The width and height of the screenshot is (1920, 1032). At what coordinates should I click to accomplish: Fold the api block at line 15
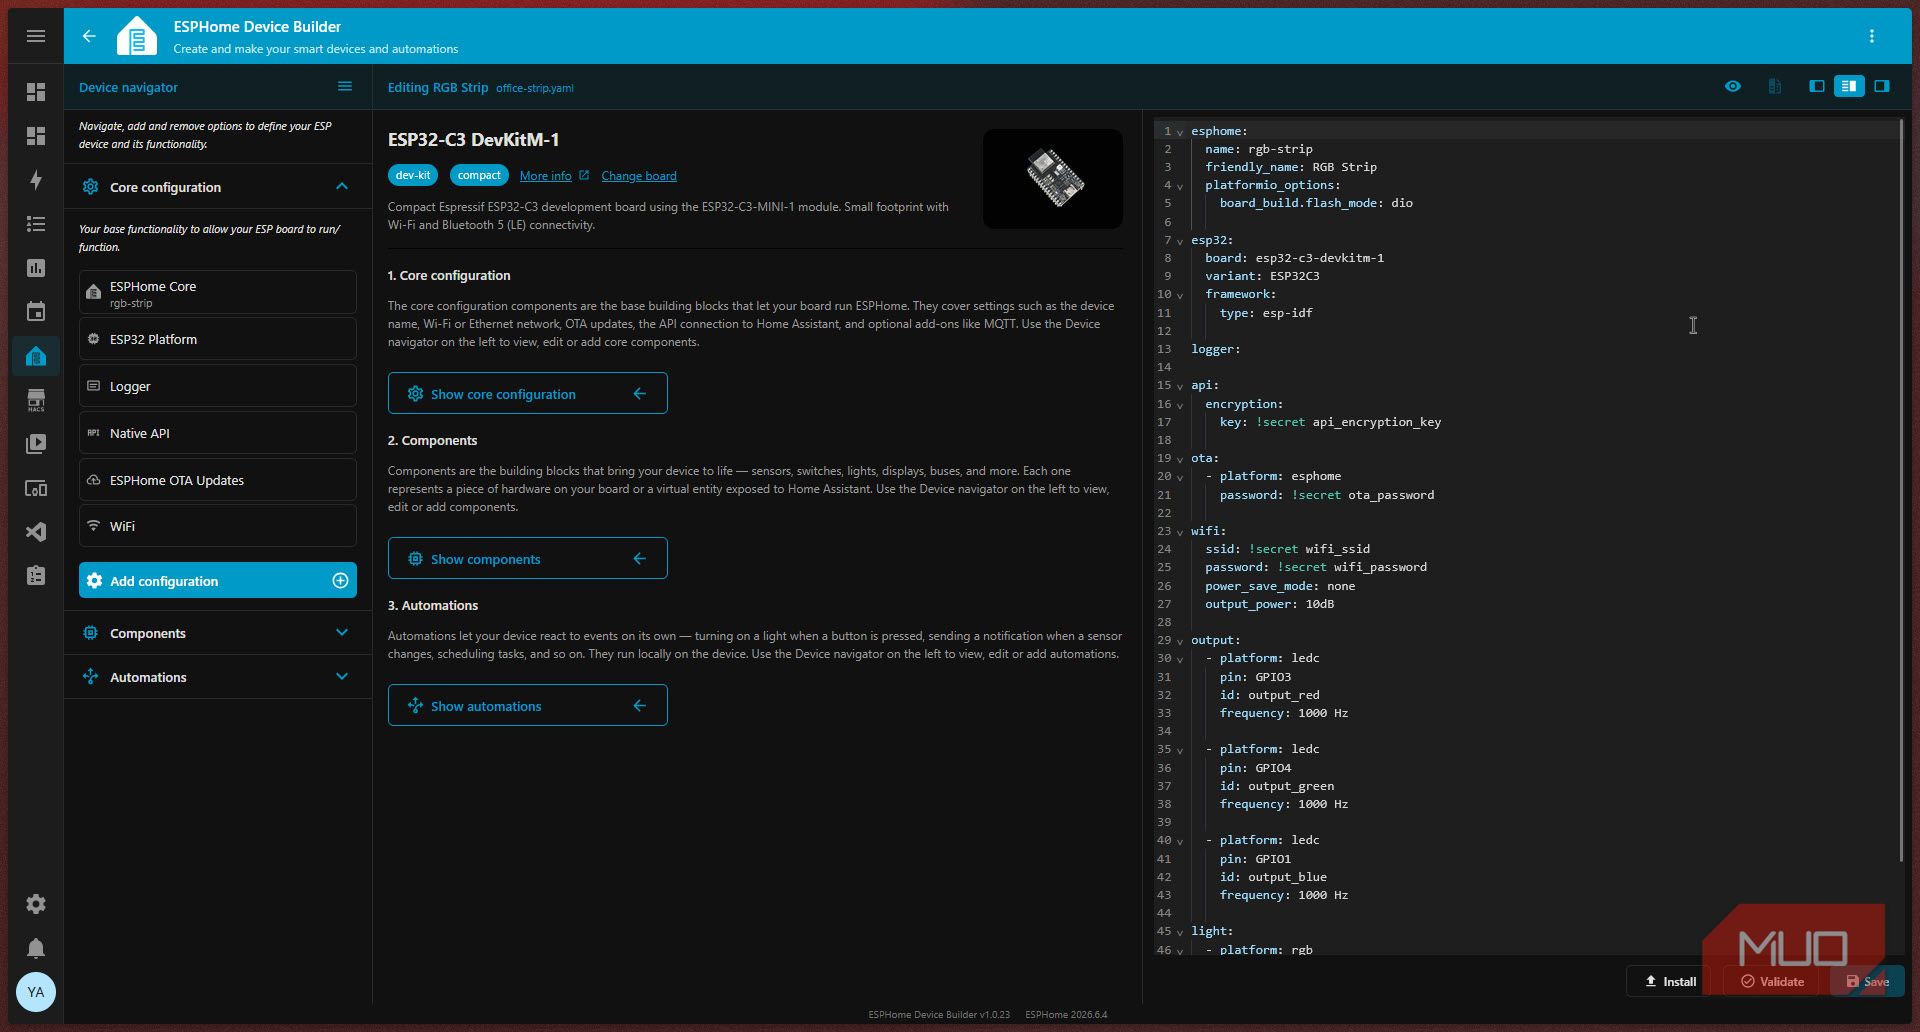(x=1180, y=386)
